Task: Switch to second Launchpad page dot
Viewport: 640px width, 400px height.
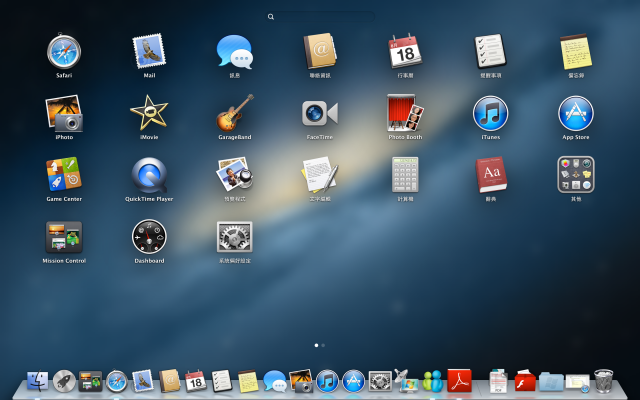Action: (323, 345)
